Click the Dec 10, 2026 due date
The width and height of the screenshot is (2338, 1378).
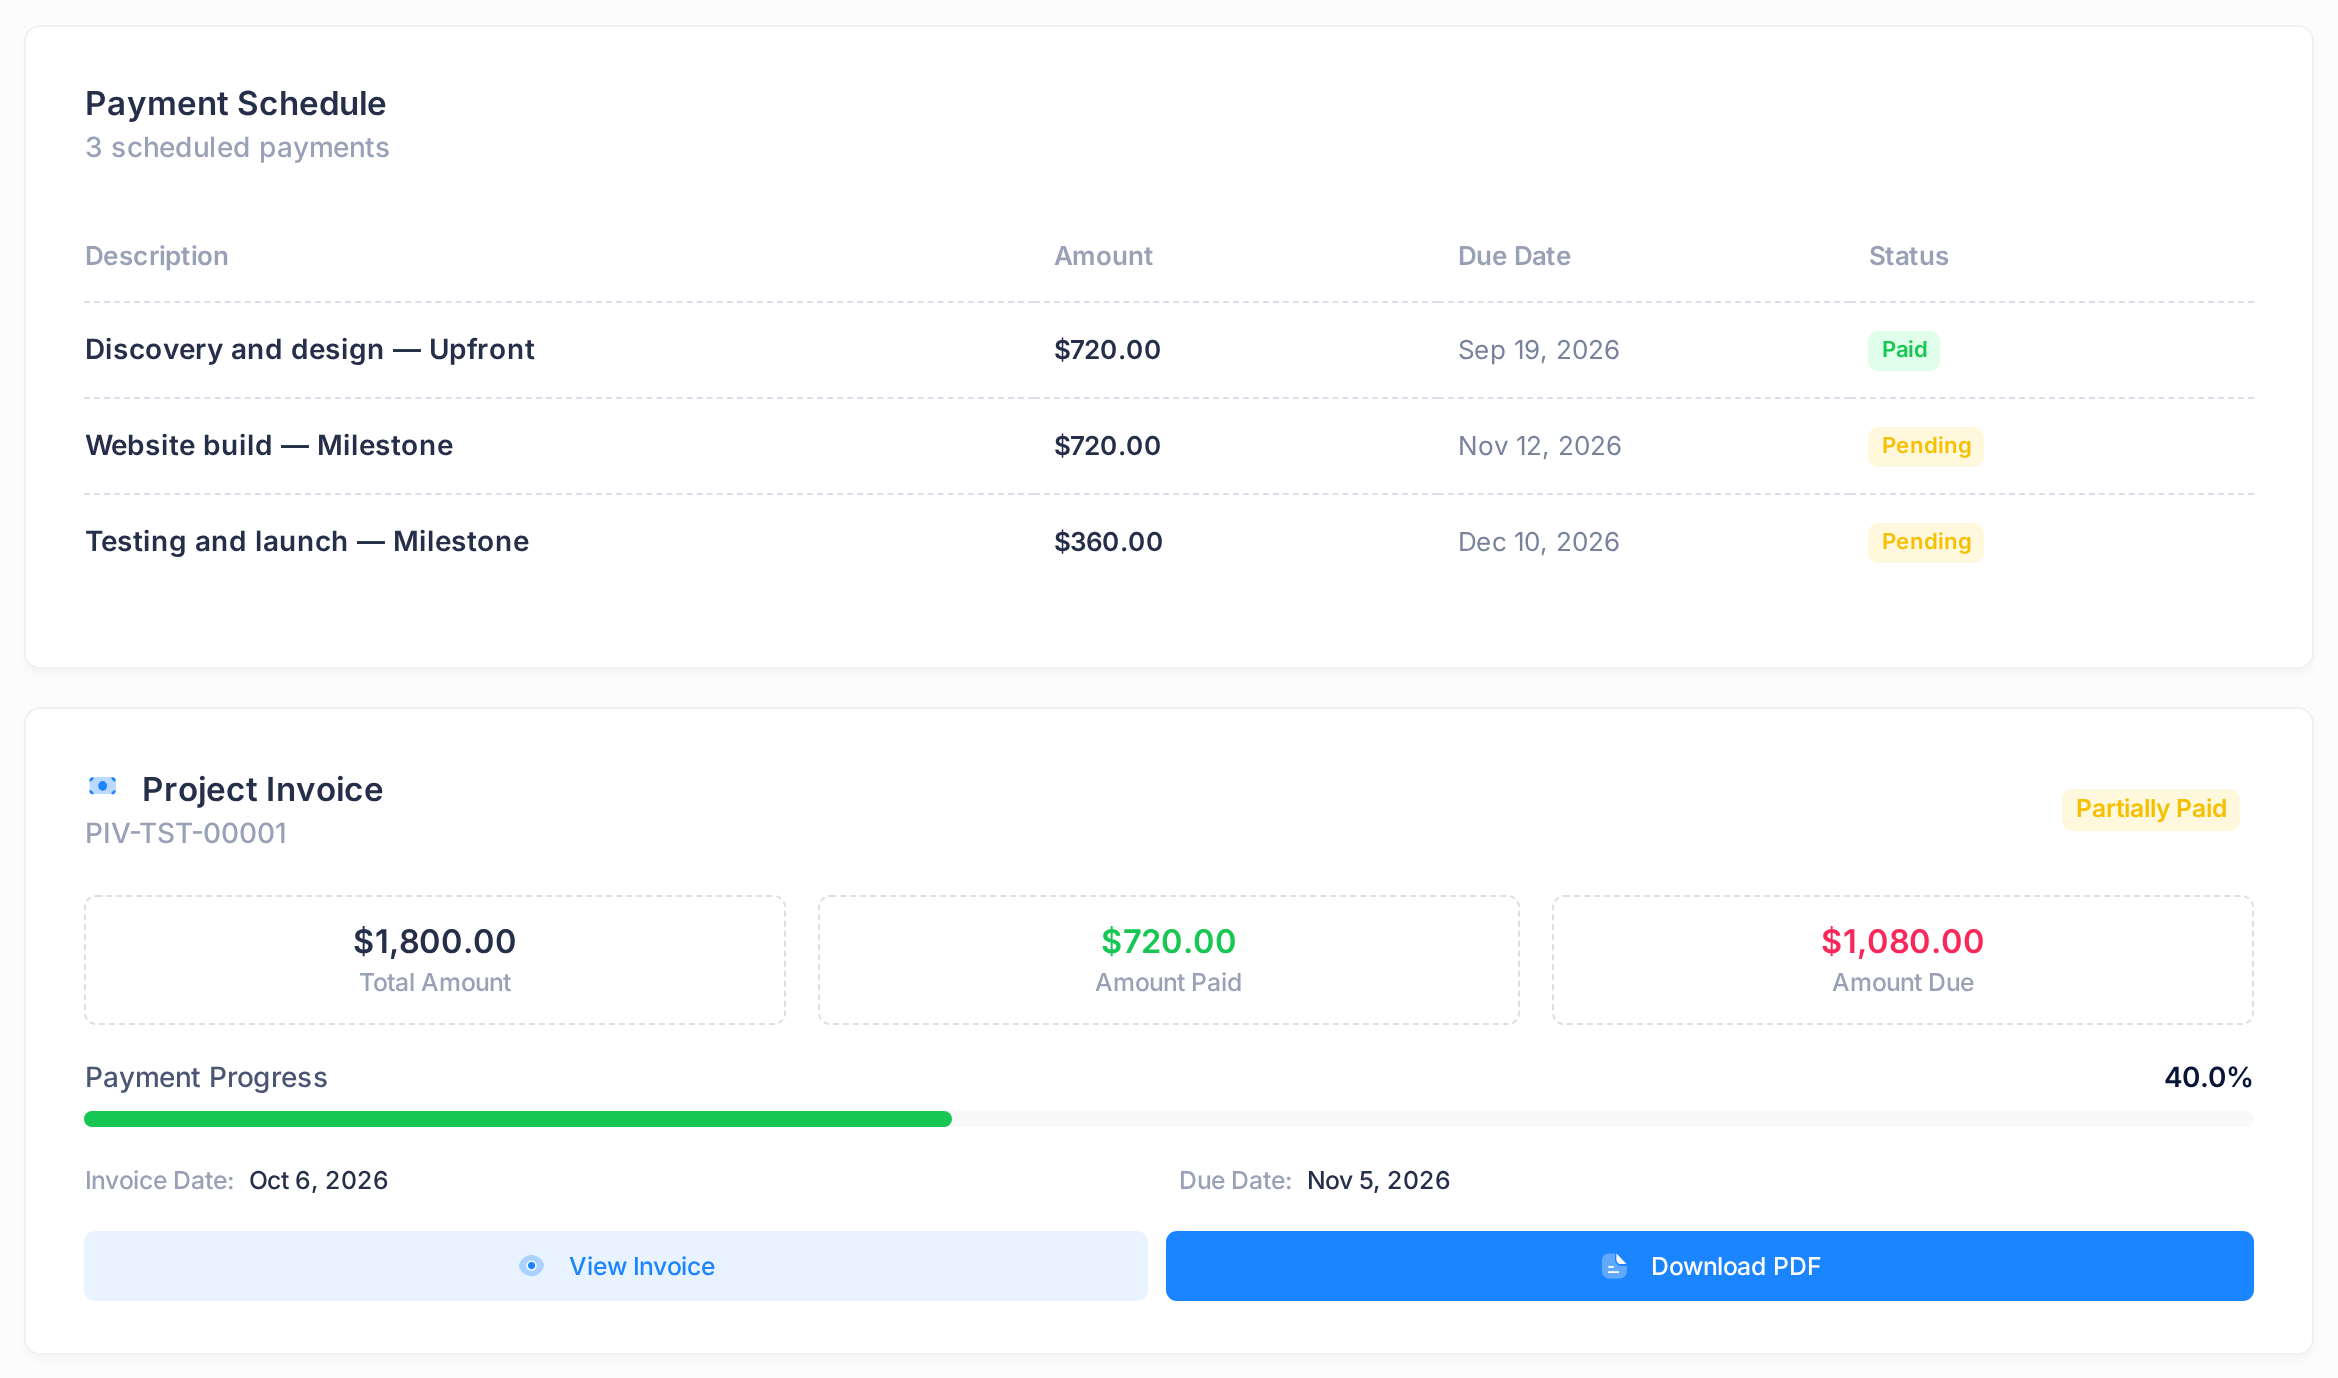pos(1539,542)
